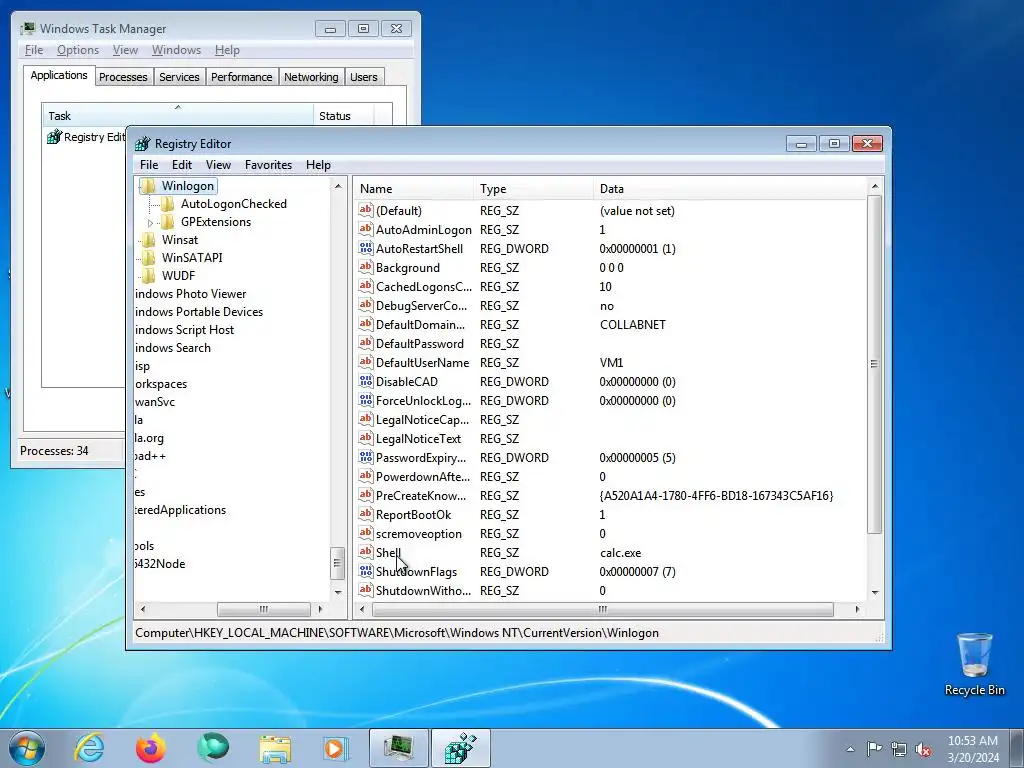This screenshot has height=768, width=1024.
Task: Click the network tray icon
Action: click(899, 749)
